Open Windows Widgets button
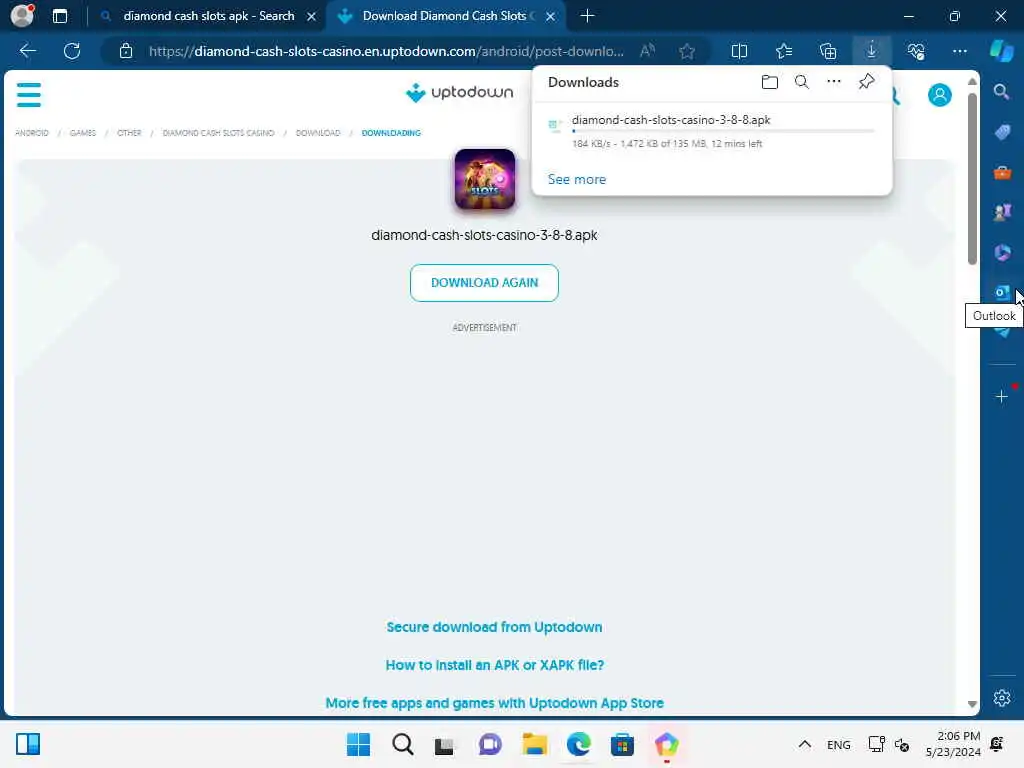1024x768 pixels. coord(28,744)
